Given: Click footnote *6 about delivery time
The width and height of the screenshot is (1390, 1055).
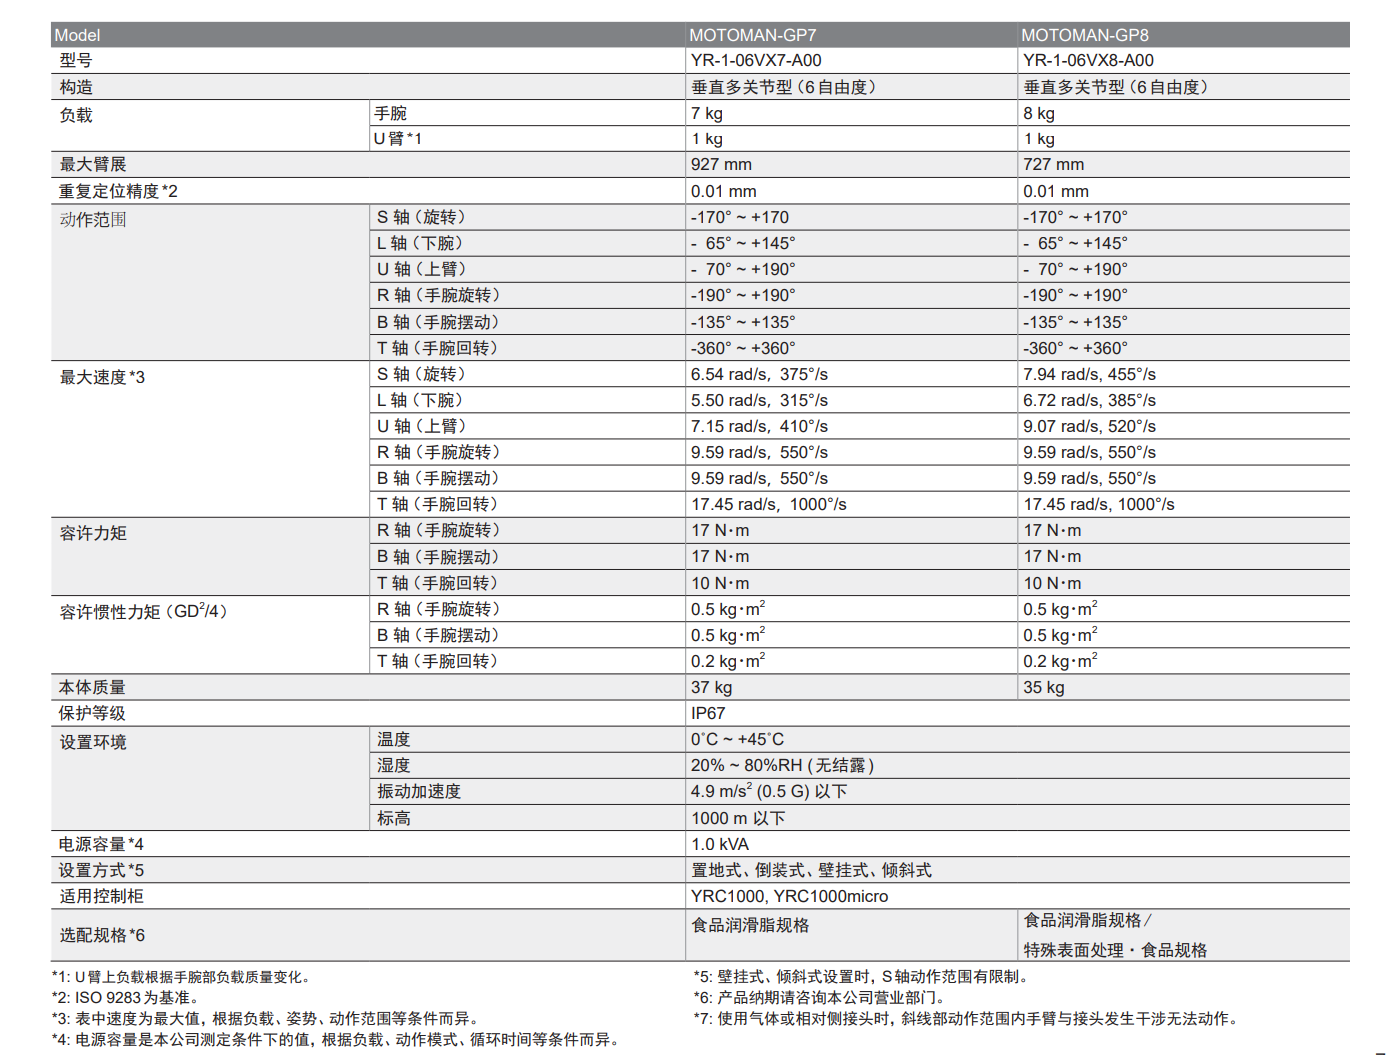Looking at the screenshot, I should [819, 997].
